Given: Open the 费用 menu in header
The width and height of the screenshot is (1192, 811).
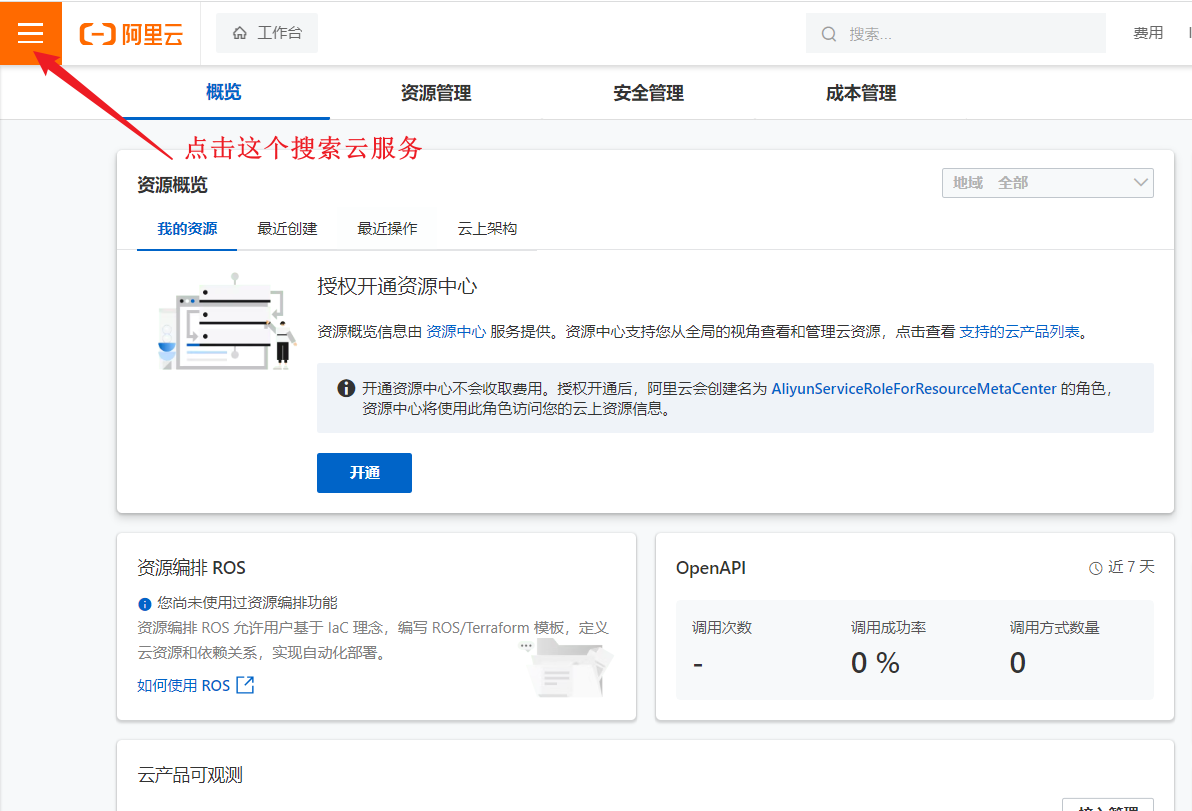Looking at the screenshot, I should point(1148,33).
